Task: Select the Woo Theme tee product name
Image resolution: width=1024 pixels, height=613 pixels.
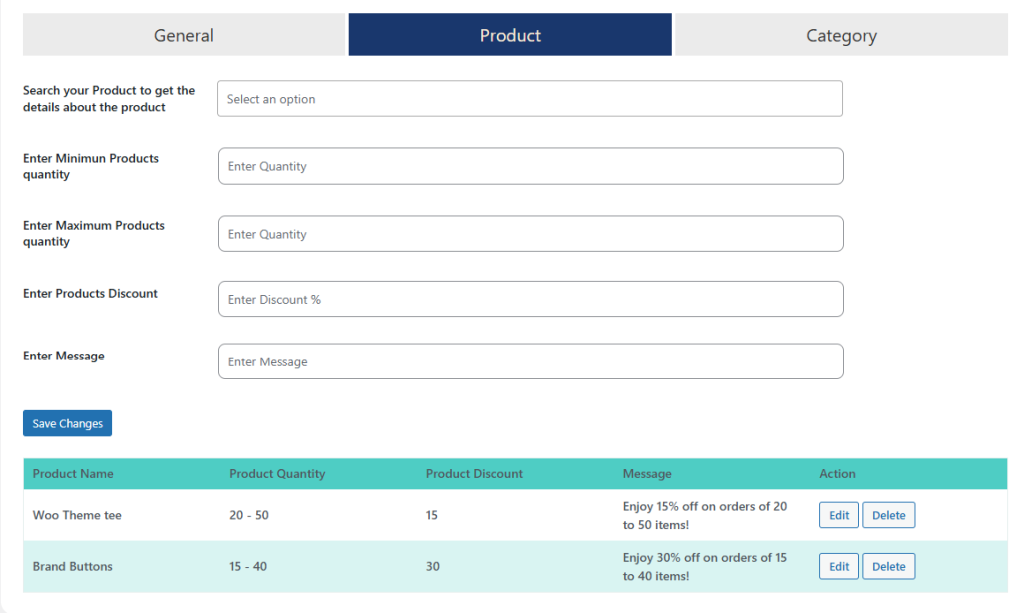Action: coord(77,515)
